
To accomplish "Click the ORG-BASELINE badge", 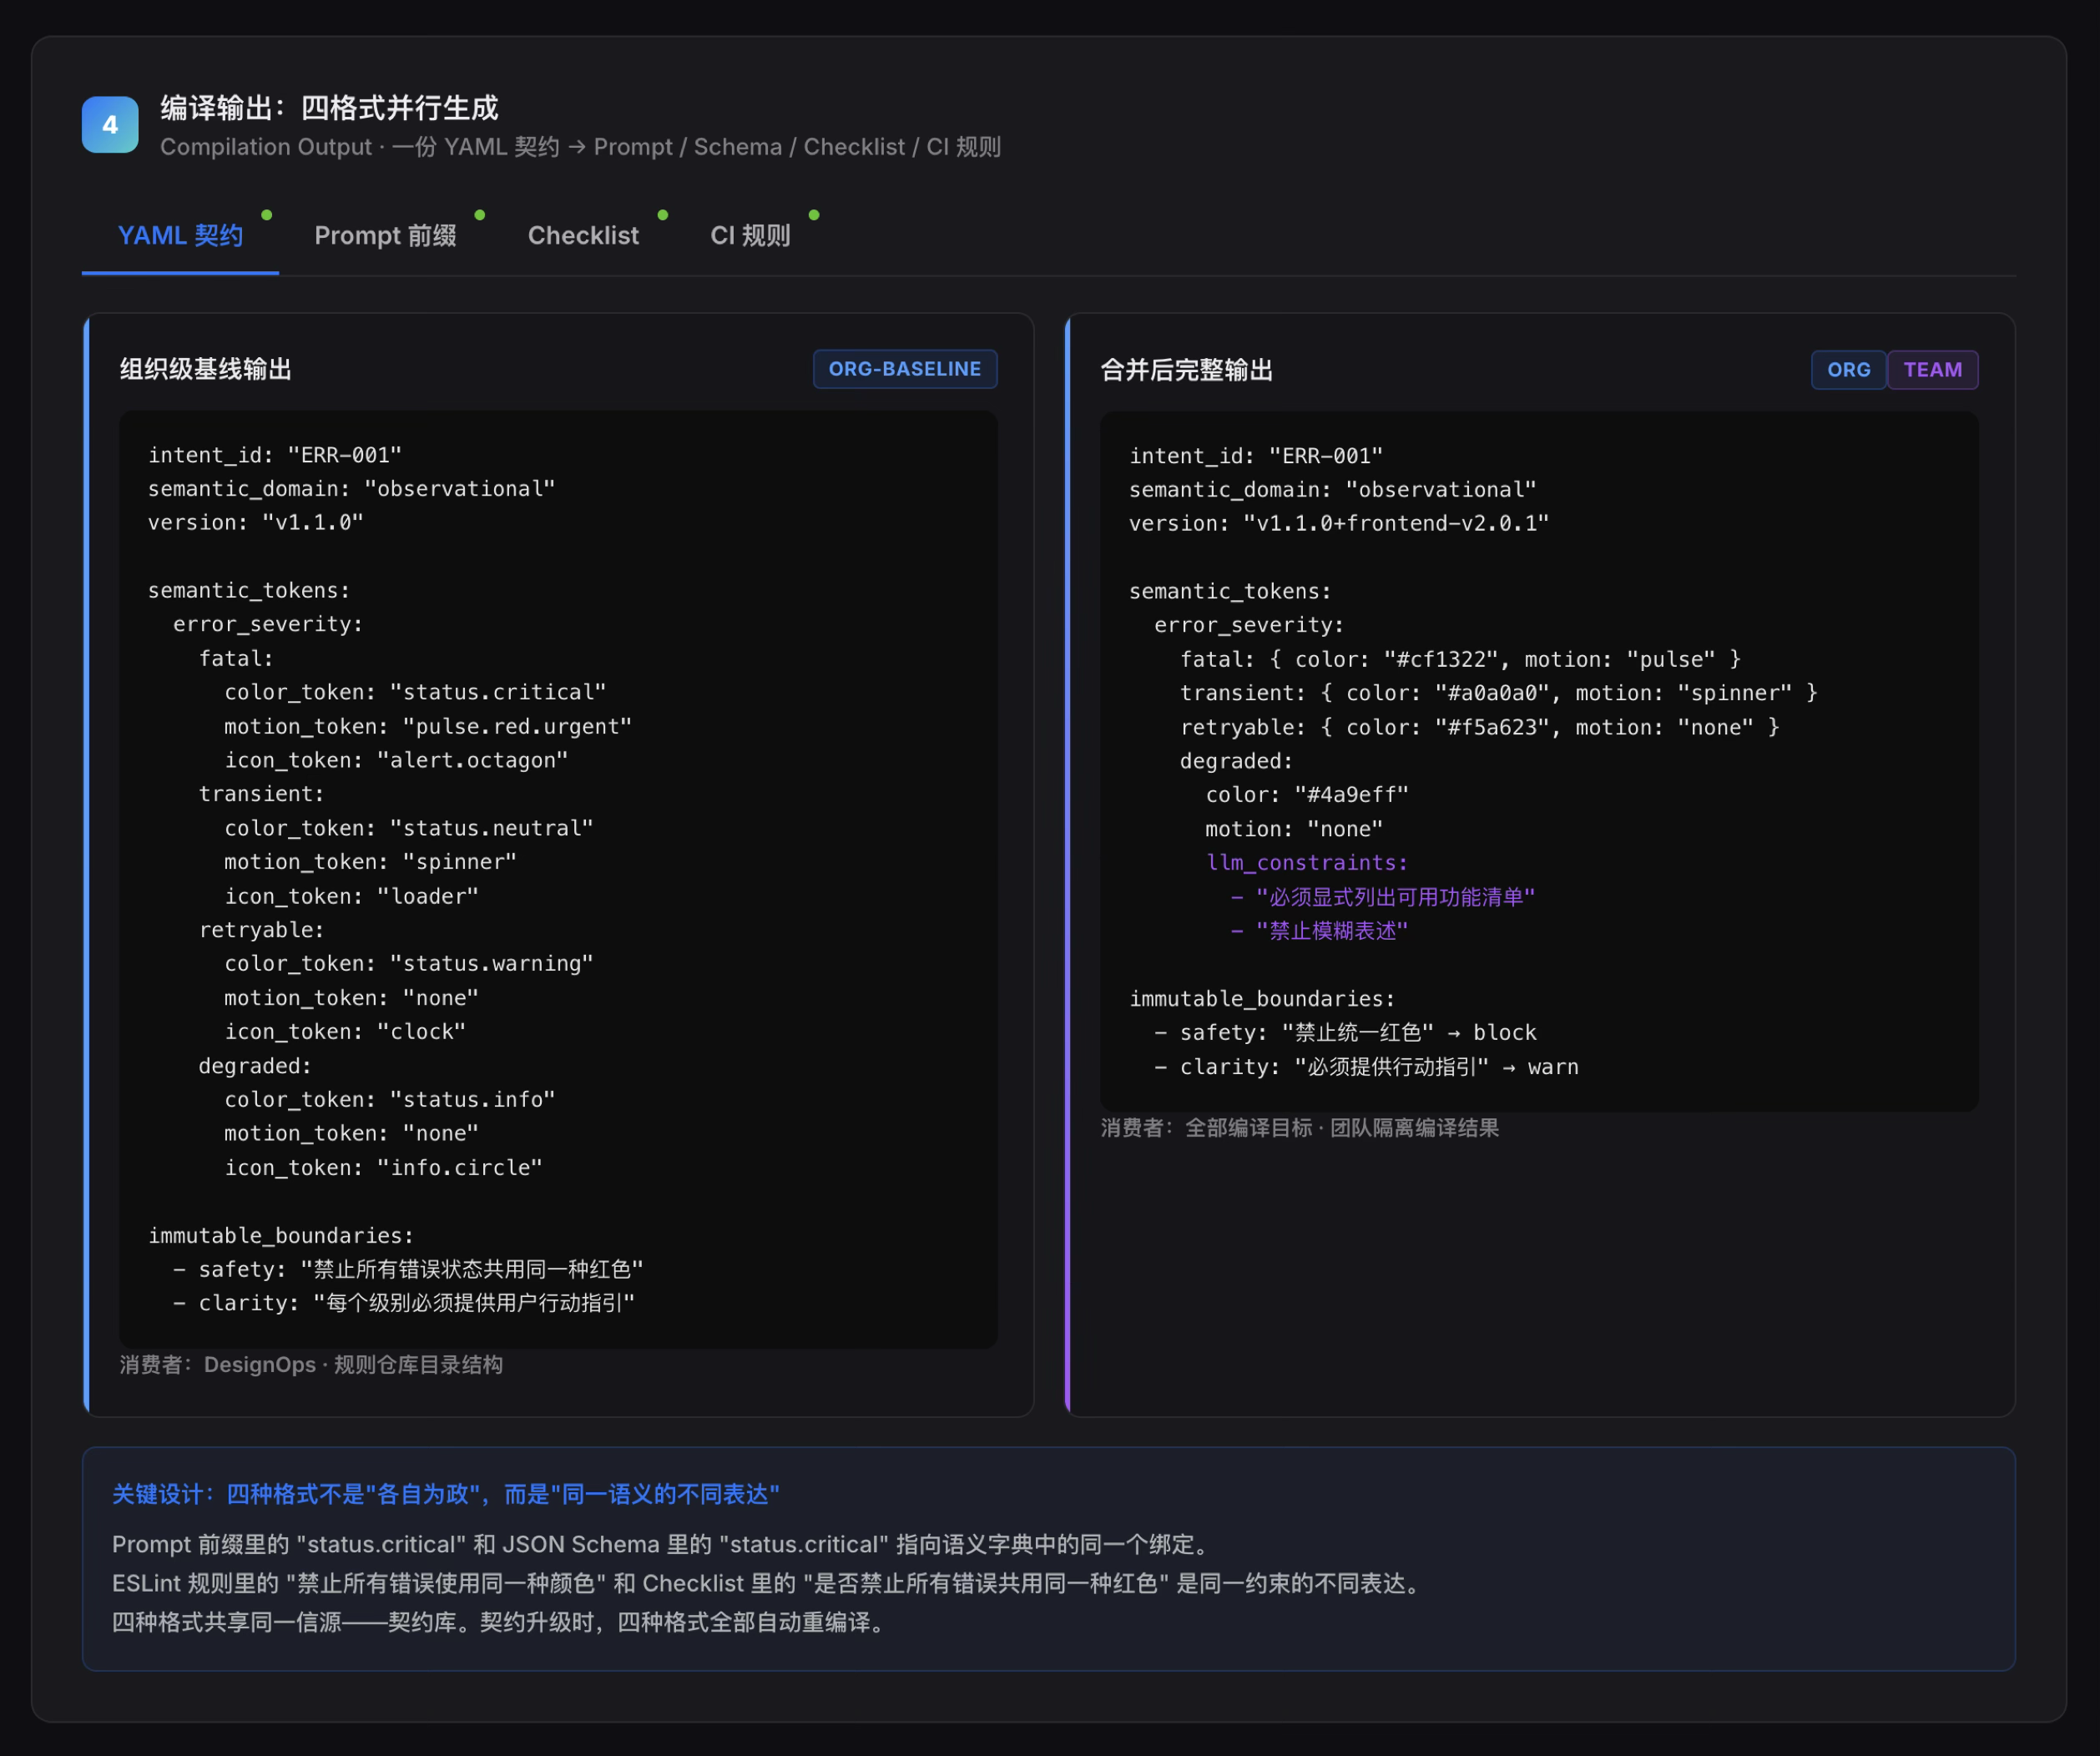I will click(905, 369).
